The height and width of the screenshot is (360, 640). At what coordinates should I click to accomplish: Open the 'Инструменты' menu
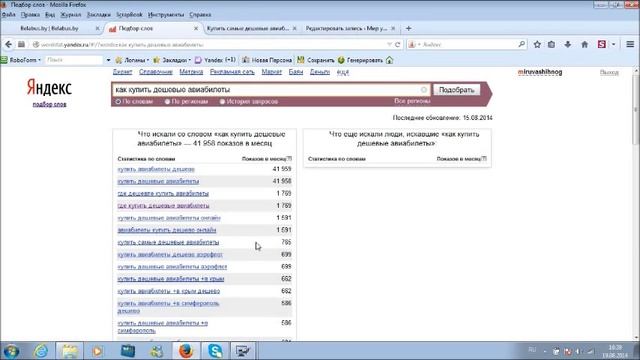click(x=166, y=15)
